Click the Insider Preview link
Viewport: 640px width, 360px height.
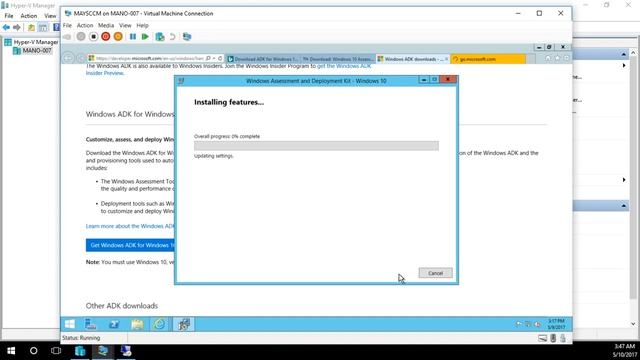click(x=104, y=73)
